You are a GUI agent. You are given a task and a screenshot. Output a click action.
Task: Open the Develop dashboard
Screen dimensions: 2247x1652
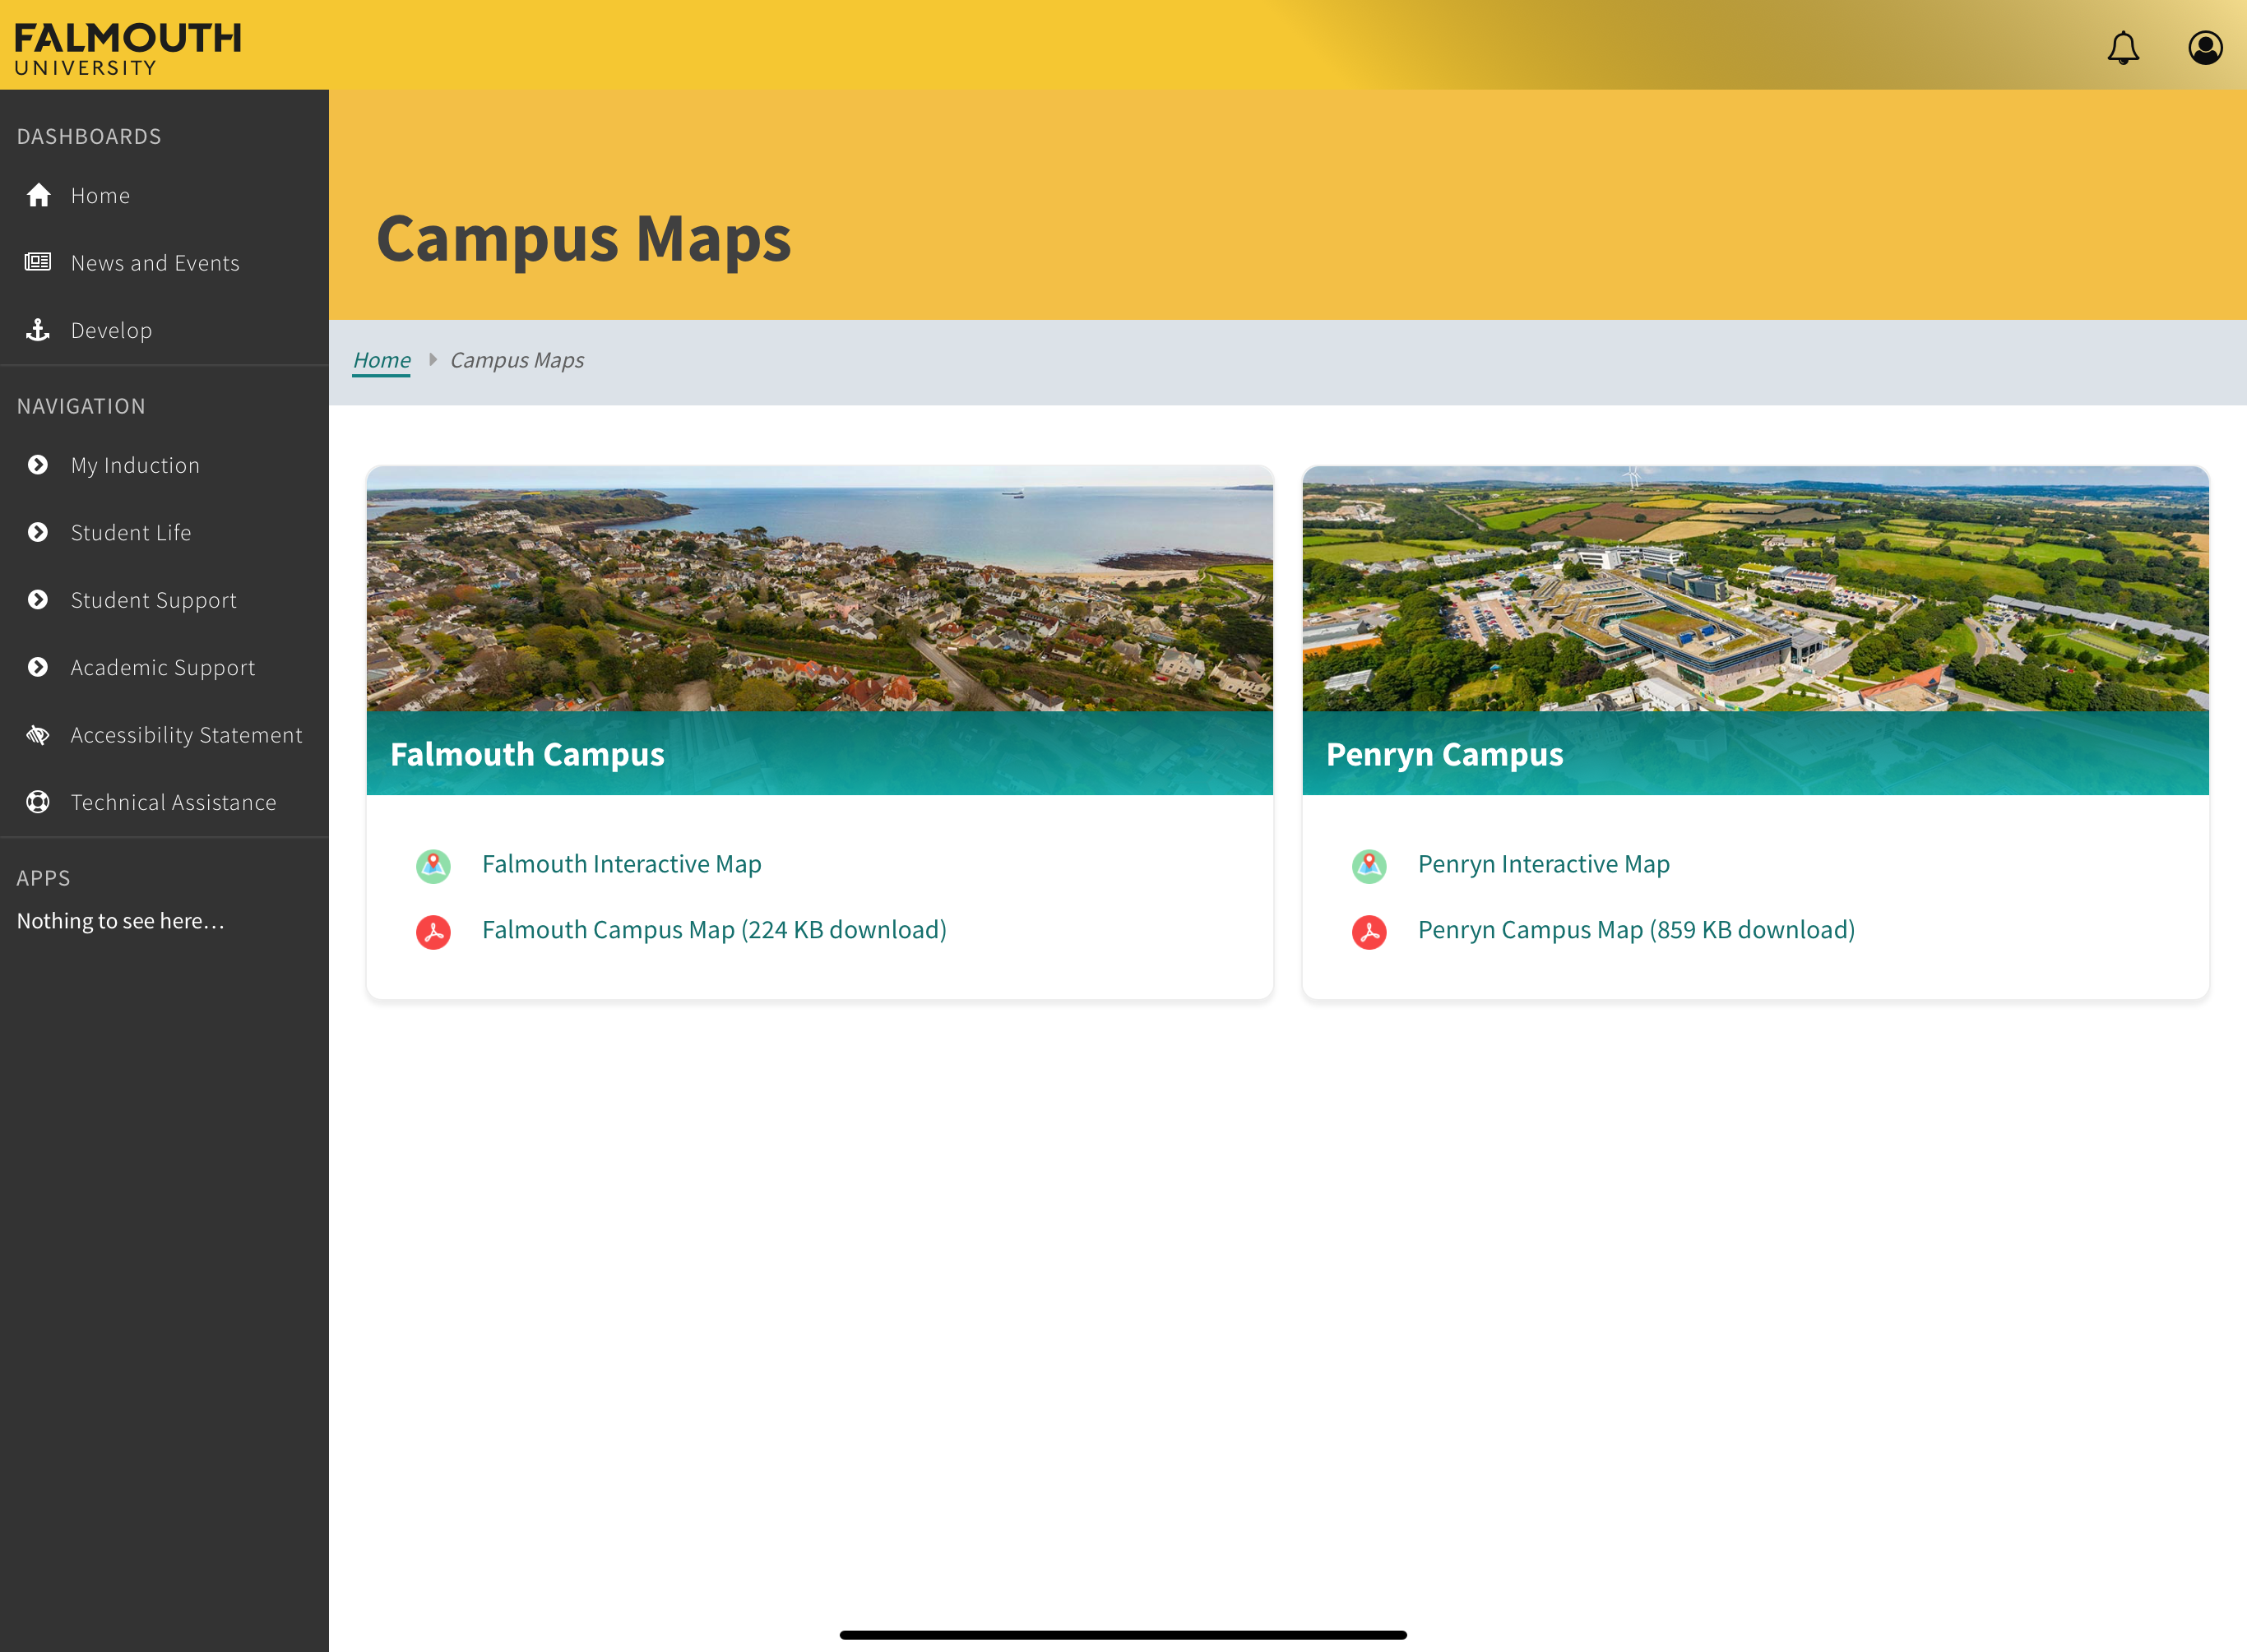coord(164,330)
